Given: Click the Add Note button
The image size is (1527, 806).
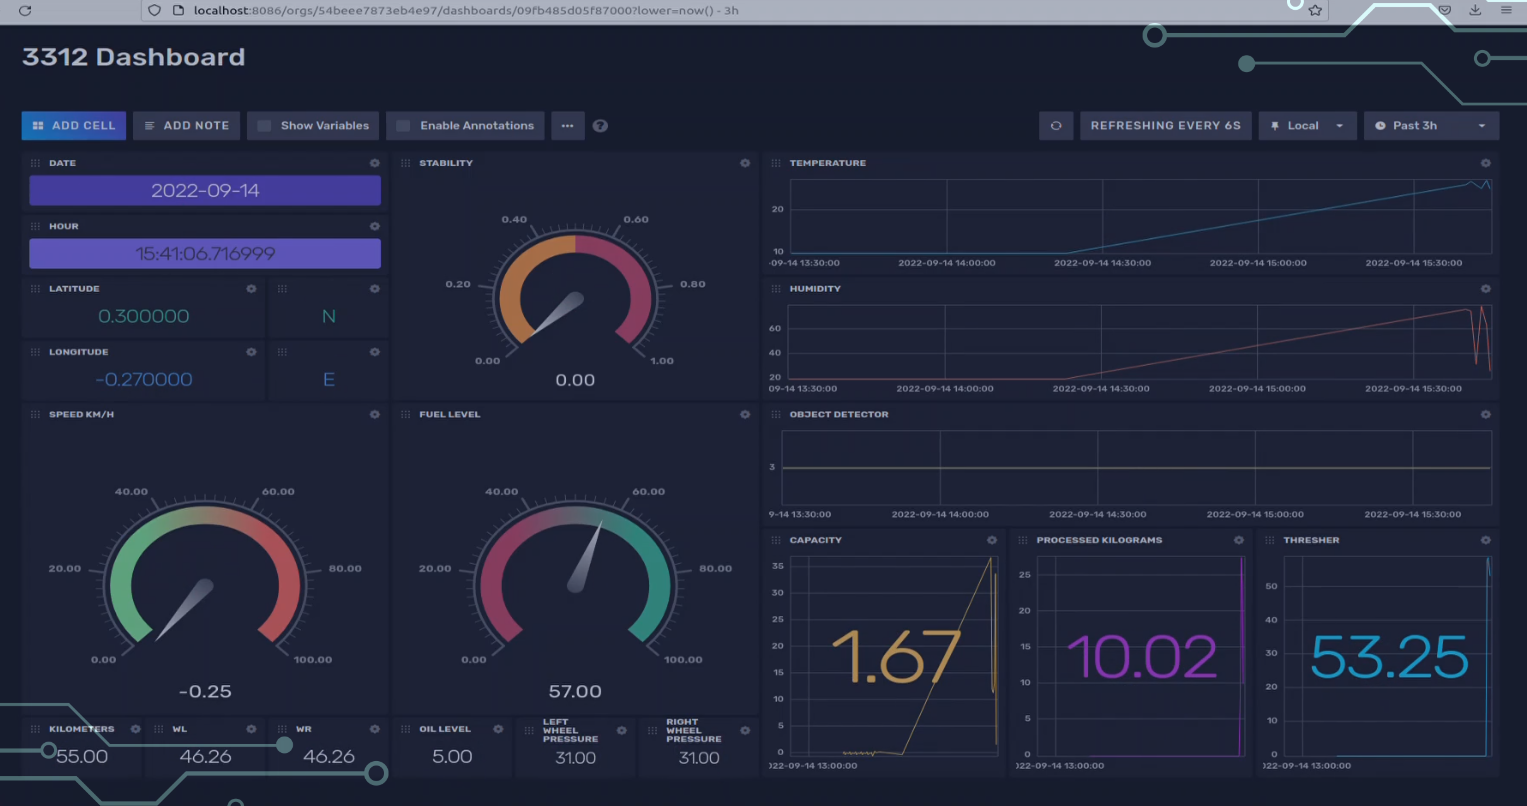Looking at the screenshot, I should pos(186,126).
